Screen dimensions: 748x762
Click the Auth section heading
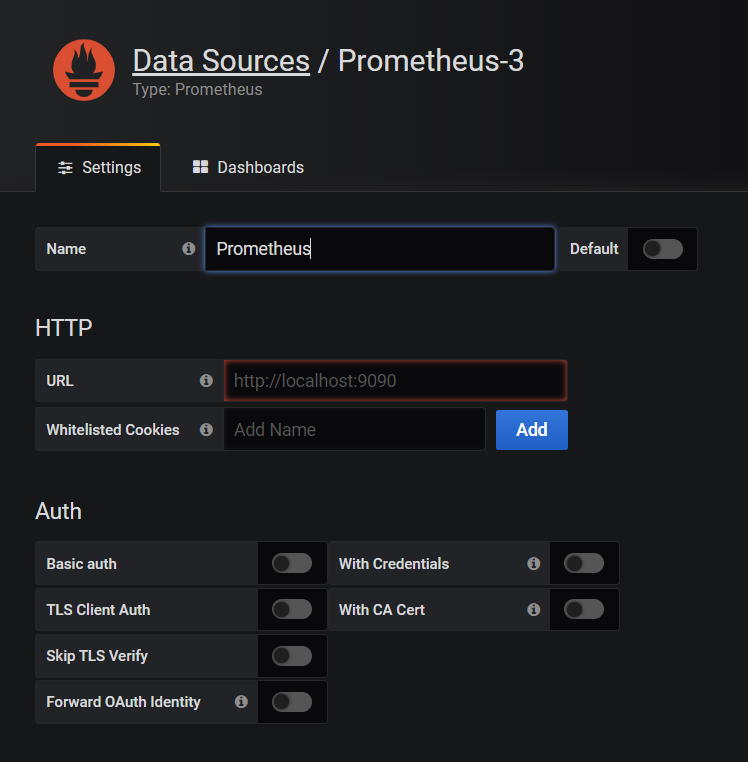point(58,511)
